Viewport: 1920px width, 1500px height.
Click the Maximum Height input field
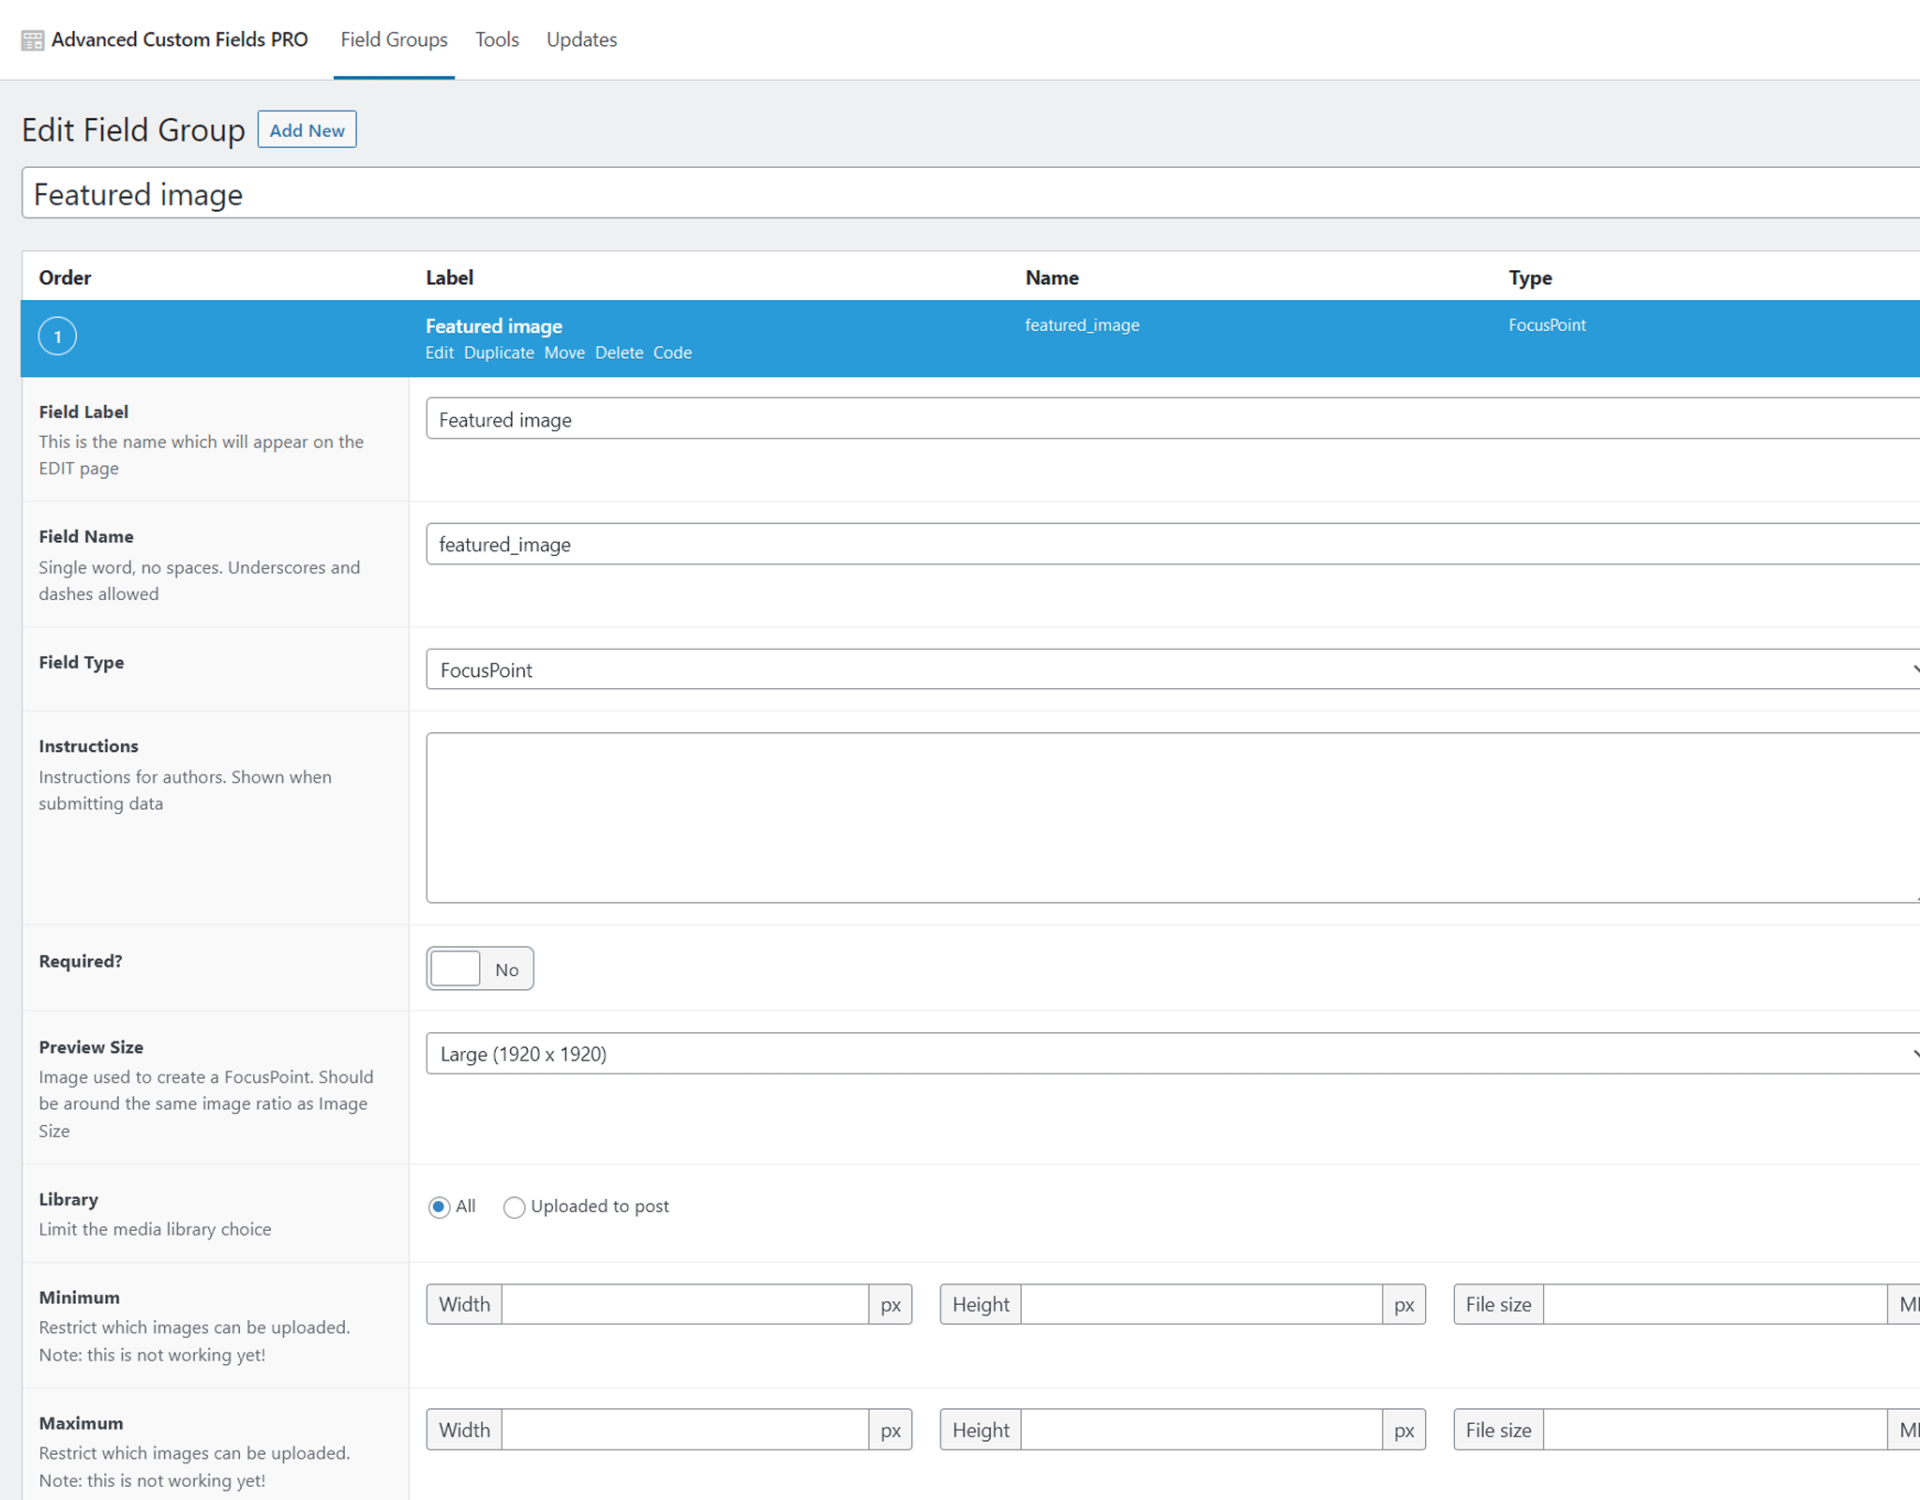click(x=1201, y=1430)
